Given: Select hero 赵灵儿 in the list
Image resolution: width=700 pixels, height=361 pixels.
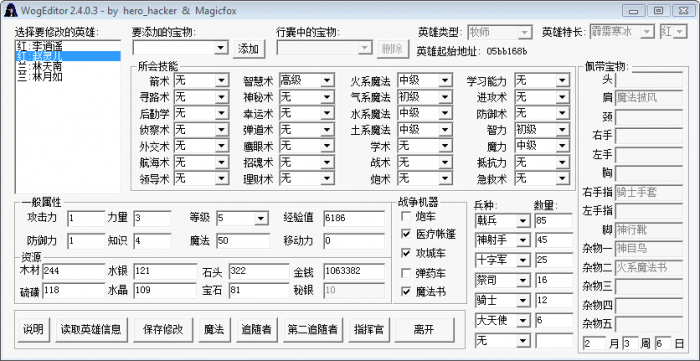Looking at the screenshot, I should (x=68, y=56).
